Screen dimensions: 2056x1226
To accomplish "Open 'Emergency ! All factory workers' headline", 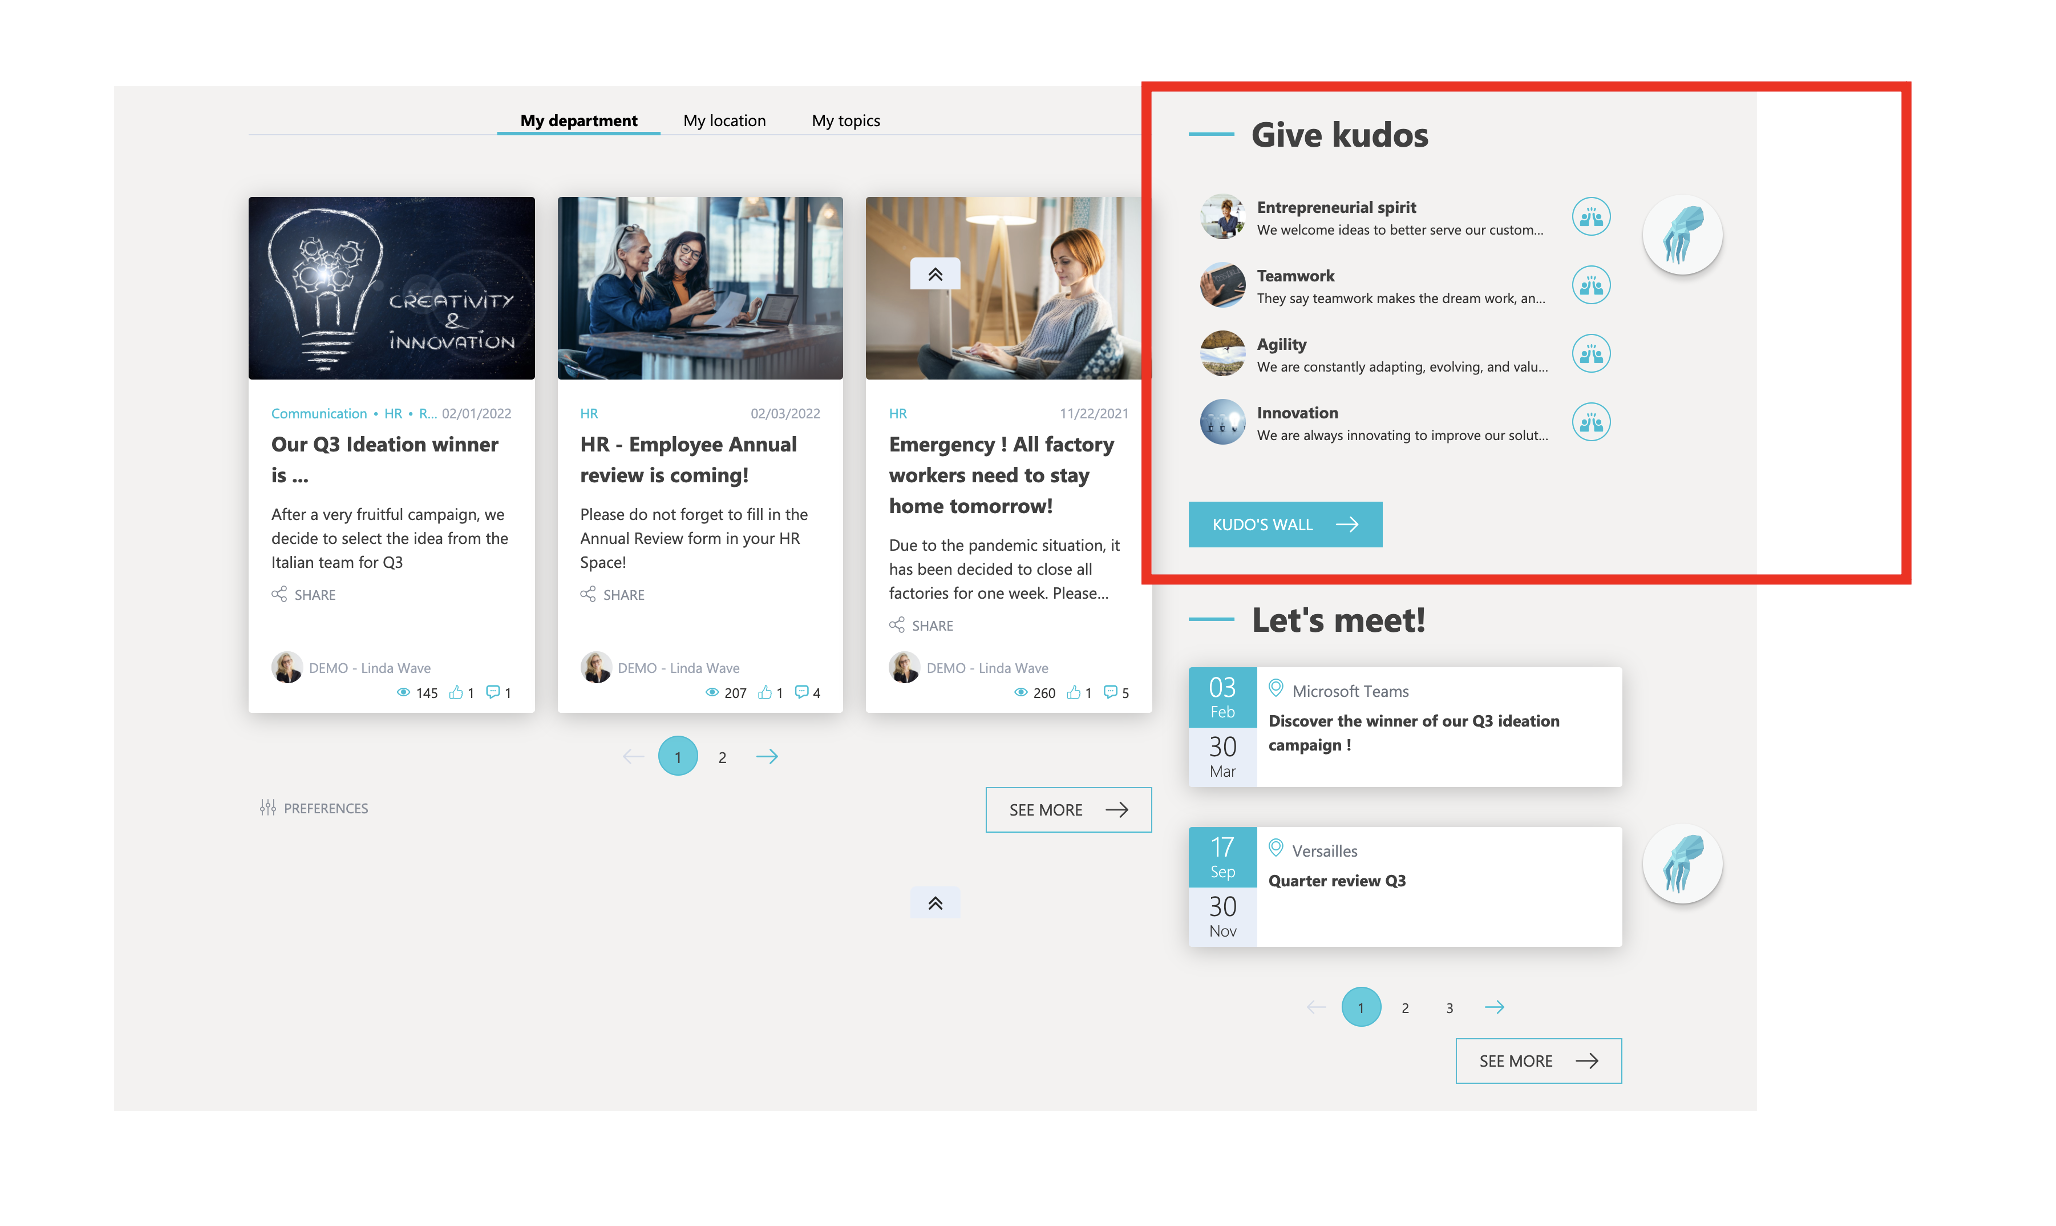I will pos(1002,475).
